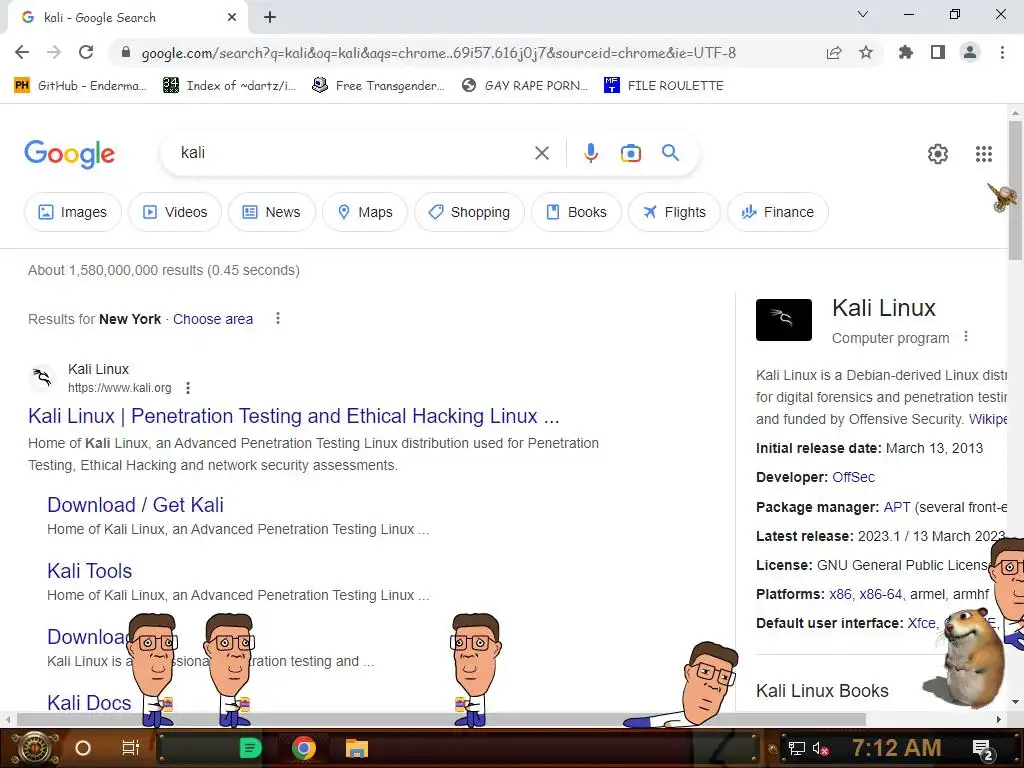Open the GitHub - Enderma bookmark
1024x768 pixels.
(x=80, y=86)
